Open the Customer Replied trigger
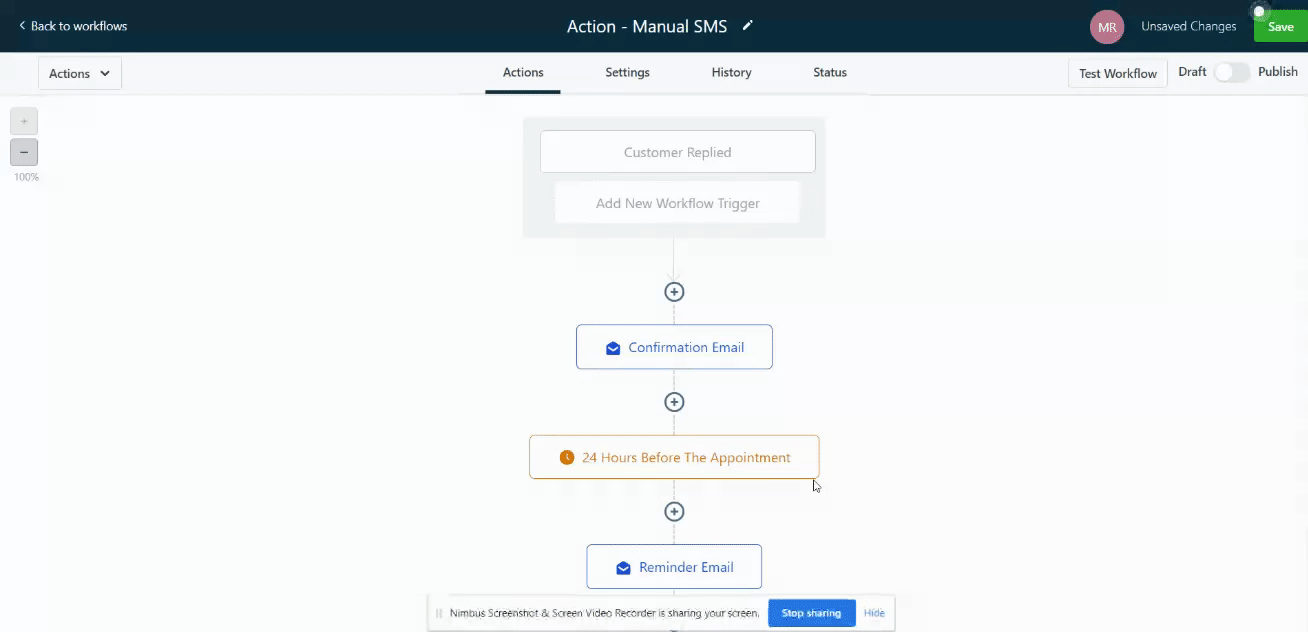The height and width of the screenshot is (632, 1308). [x=678, y=152]
